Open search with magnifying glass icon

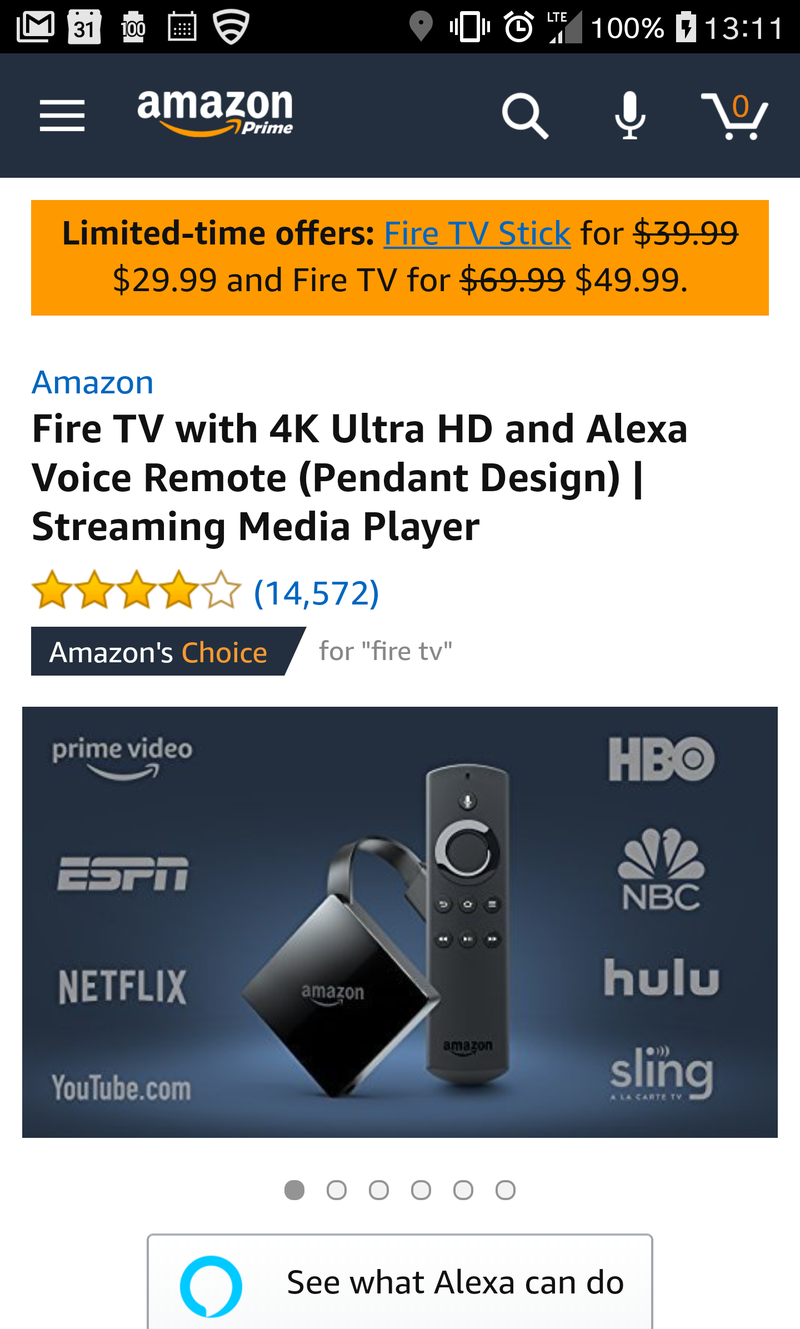point(525,116)
